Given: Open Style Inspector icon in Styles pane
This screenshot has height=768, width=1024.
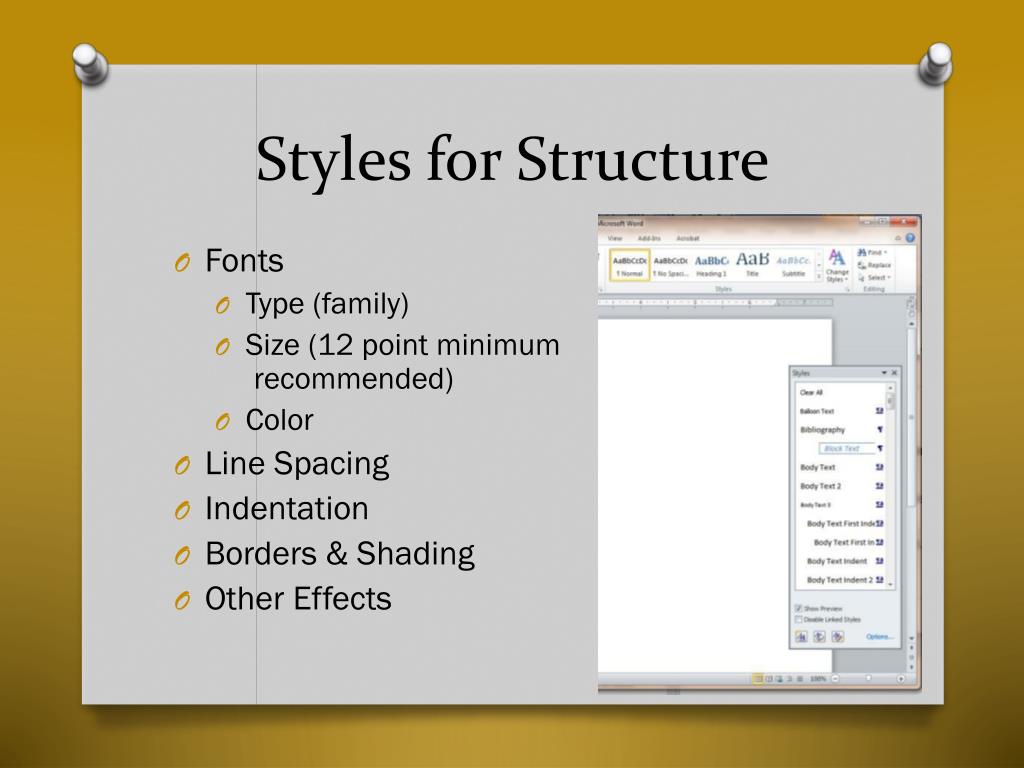Looking at the screenshot, I should coord(819,636).
